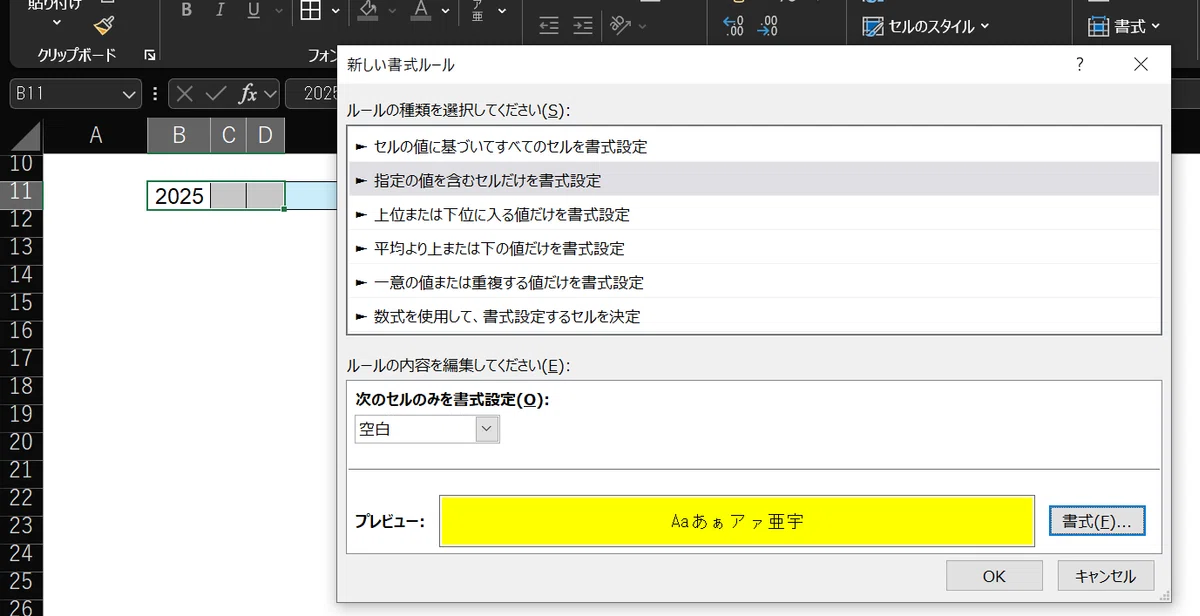The width and height of the screenshot is (1200, 616).
Task: Apply cell borders with the border icon
Action: click(x=310, y=11)
